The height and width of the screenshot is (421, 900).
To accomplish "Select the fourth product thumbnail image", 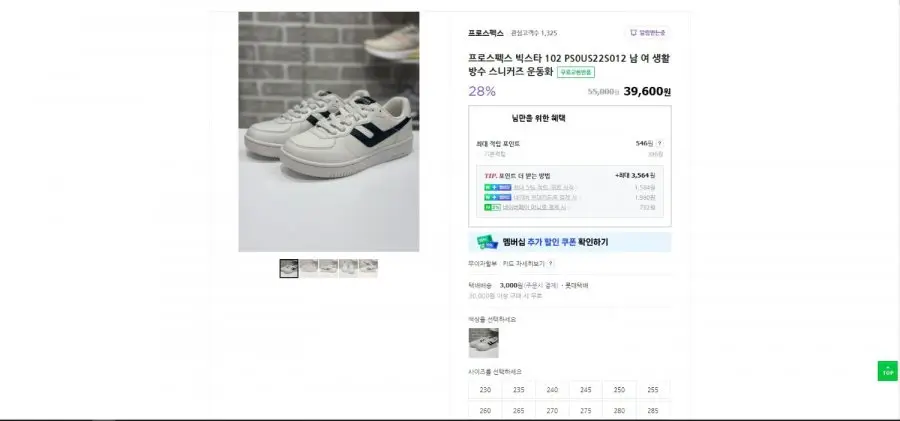I will [x=348, y=268].
